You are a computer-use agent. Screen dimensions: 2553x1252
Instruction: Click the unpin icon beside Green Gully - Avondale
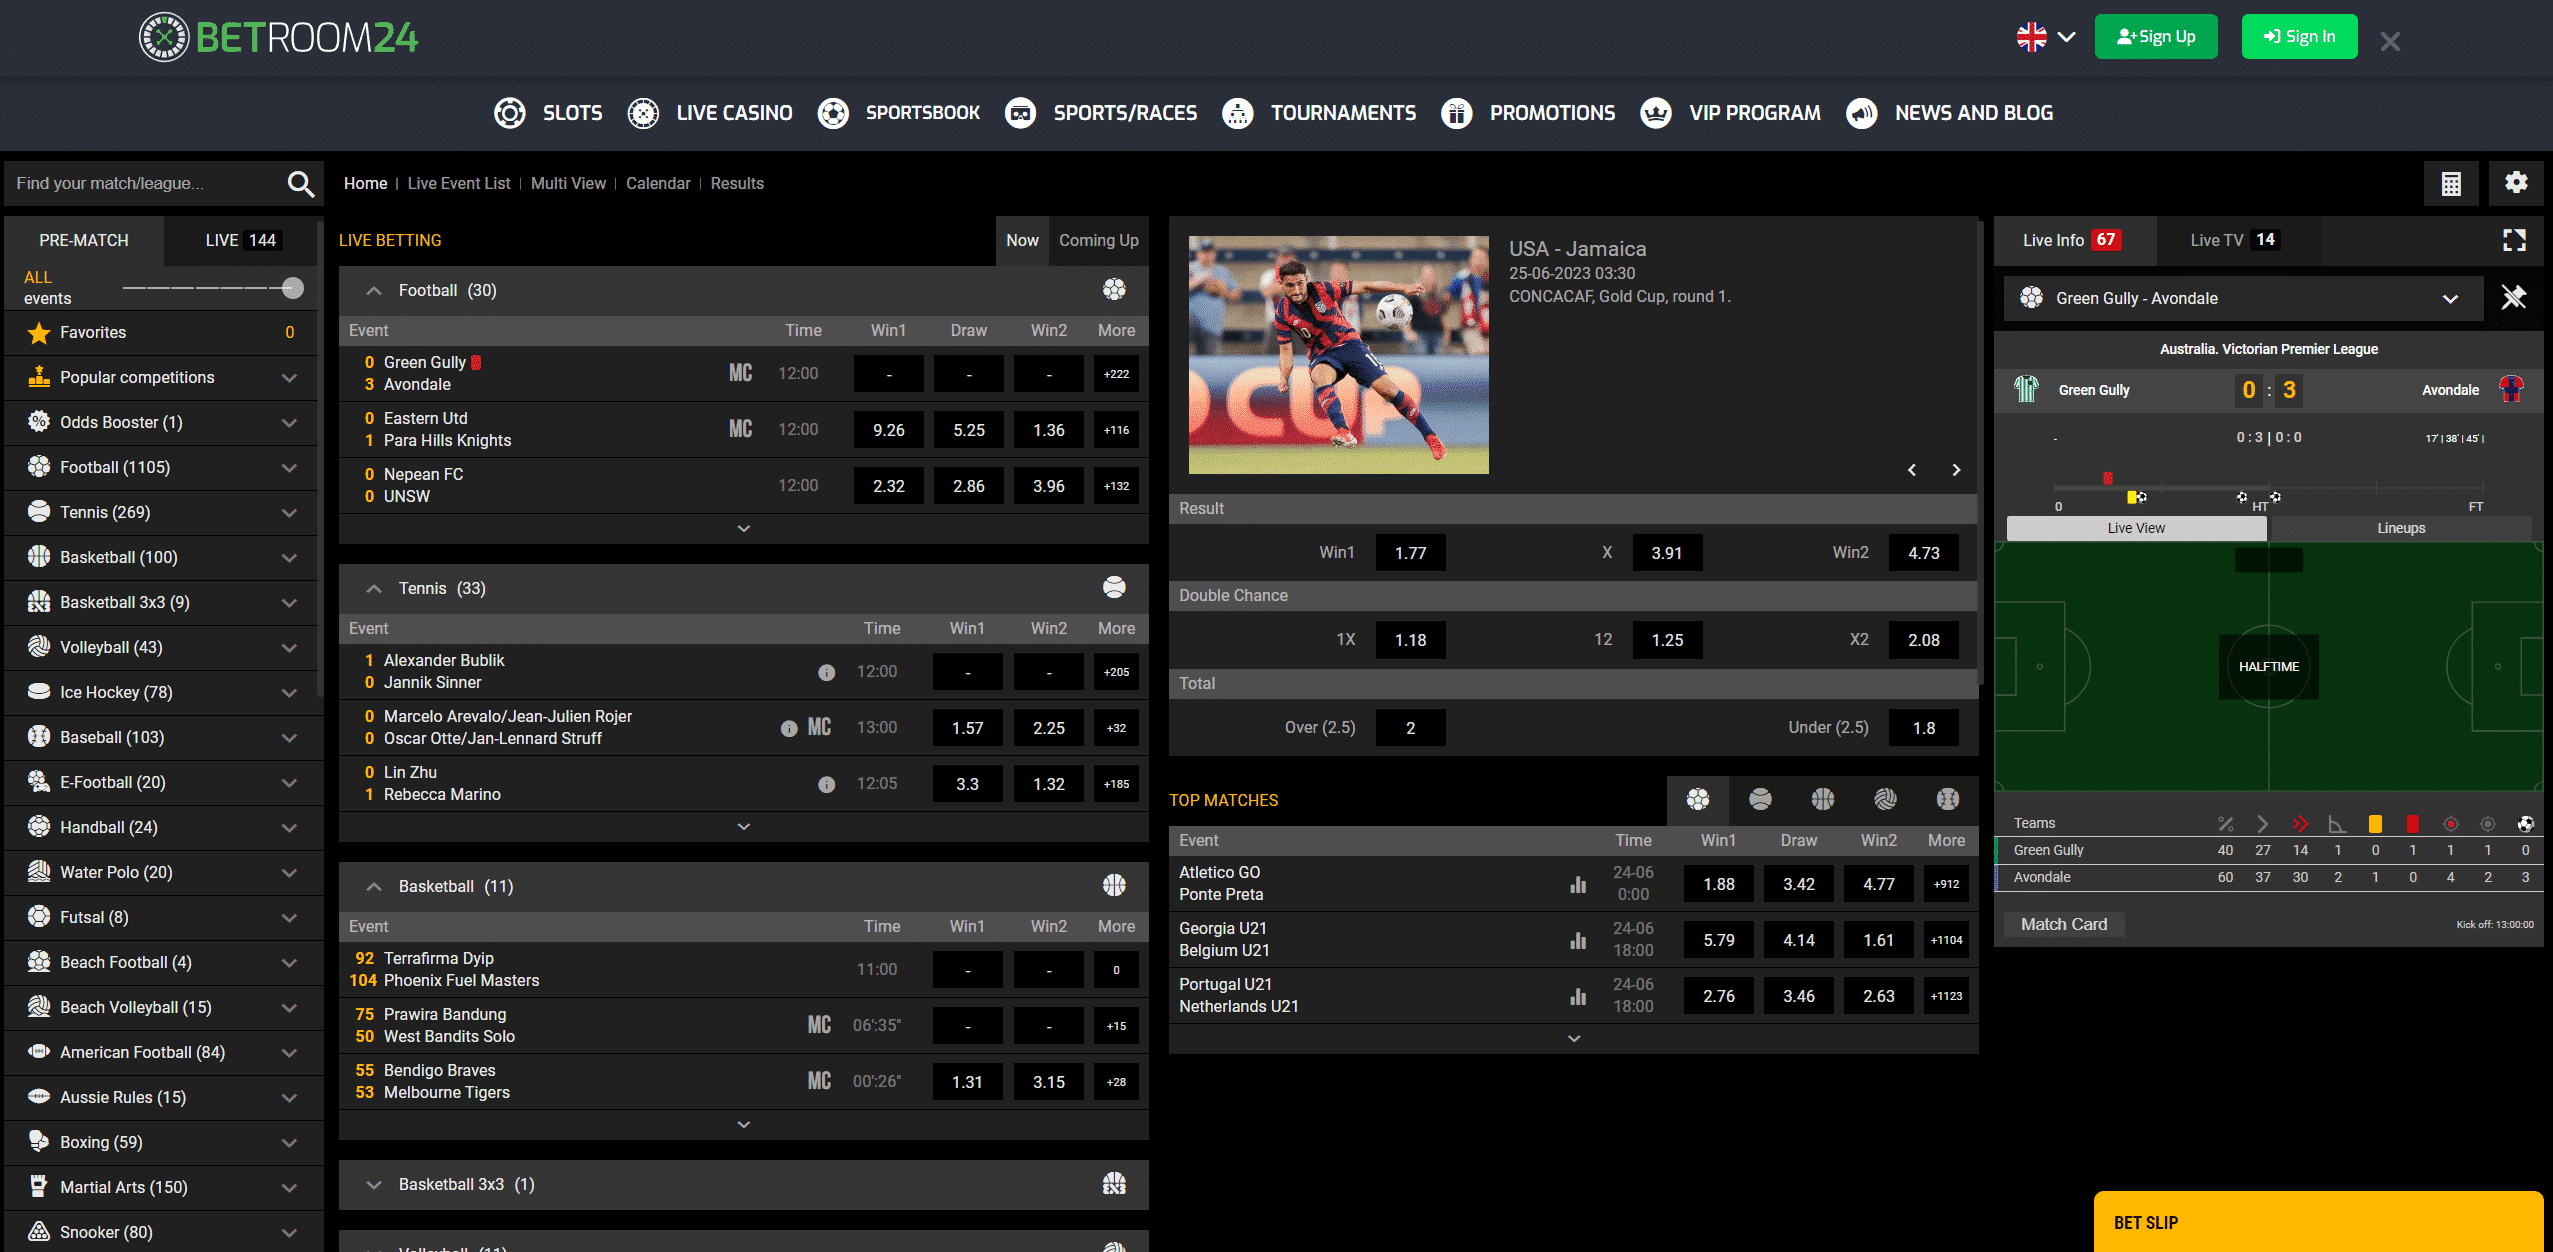click(x=2514, y=298)
